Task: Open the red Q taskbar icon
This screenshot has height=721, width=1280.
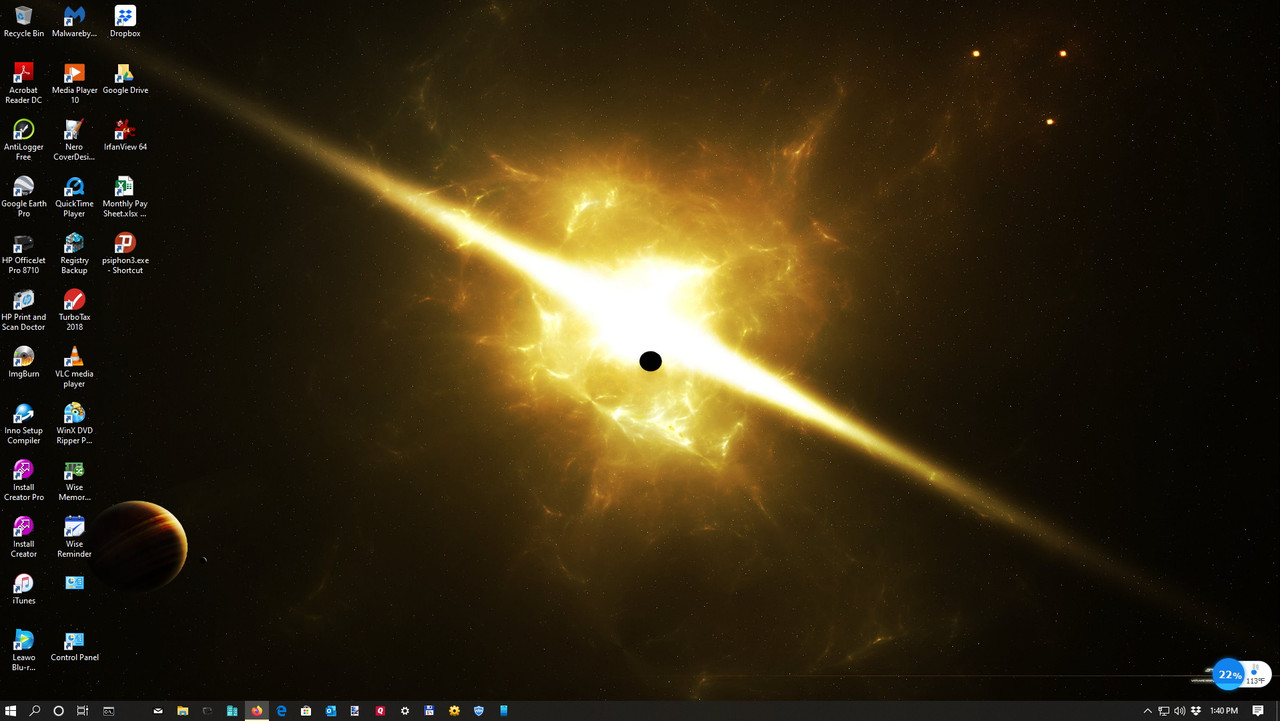Action: [x=380, y=711]
